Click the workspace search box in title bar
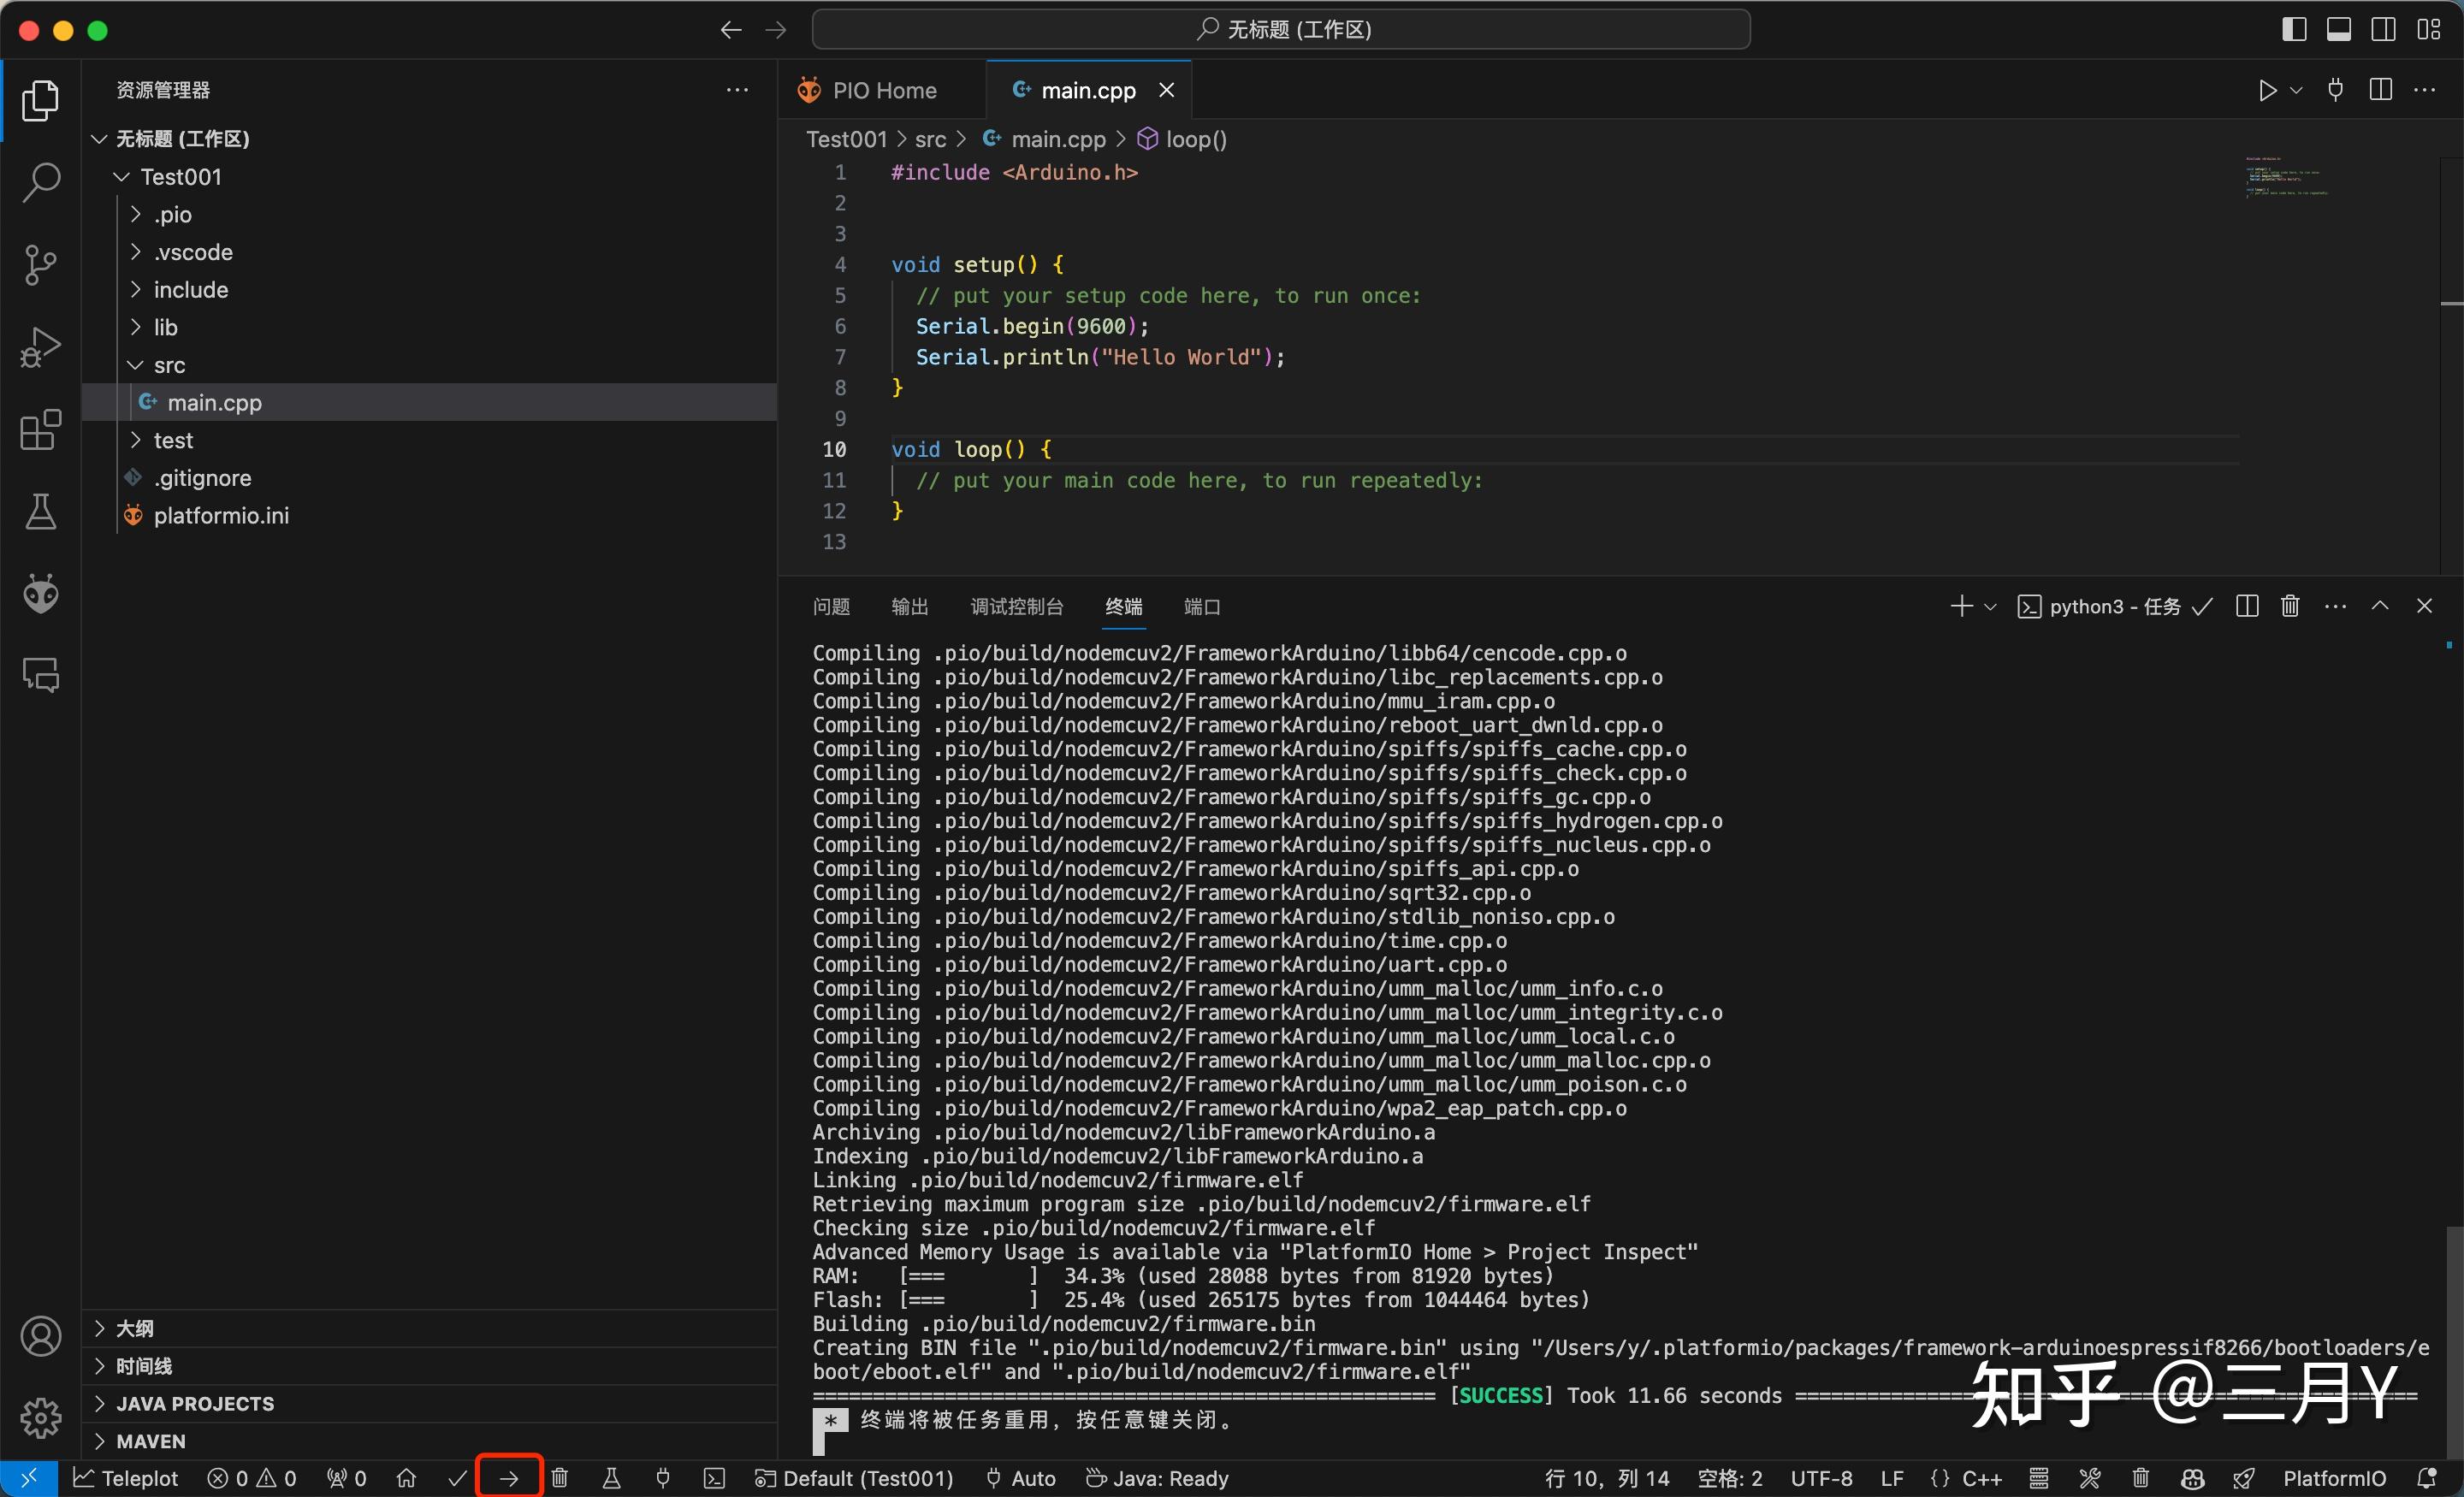This screenshot has height=1497, width=2464. (x=1281, y=29)
